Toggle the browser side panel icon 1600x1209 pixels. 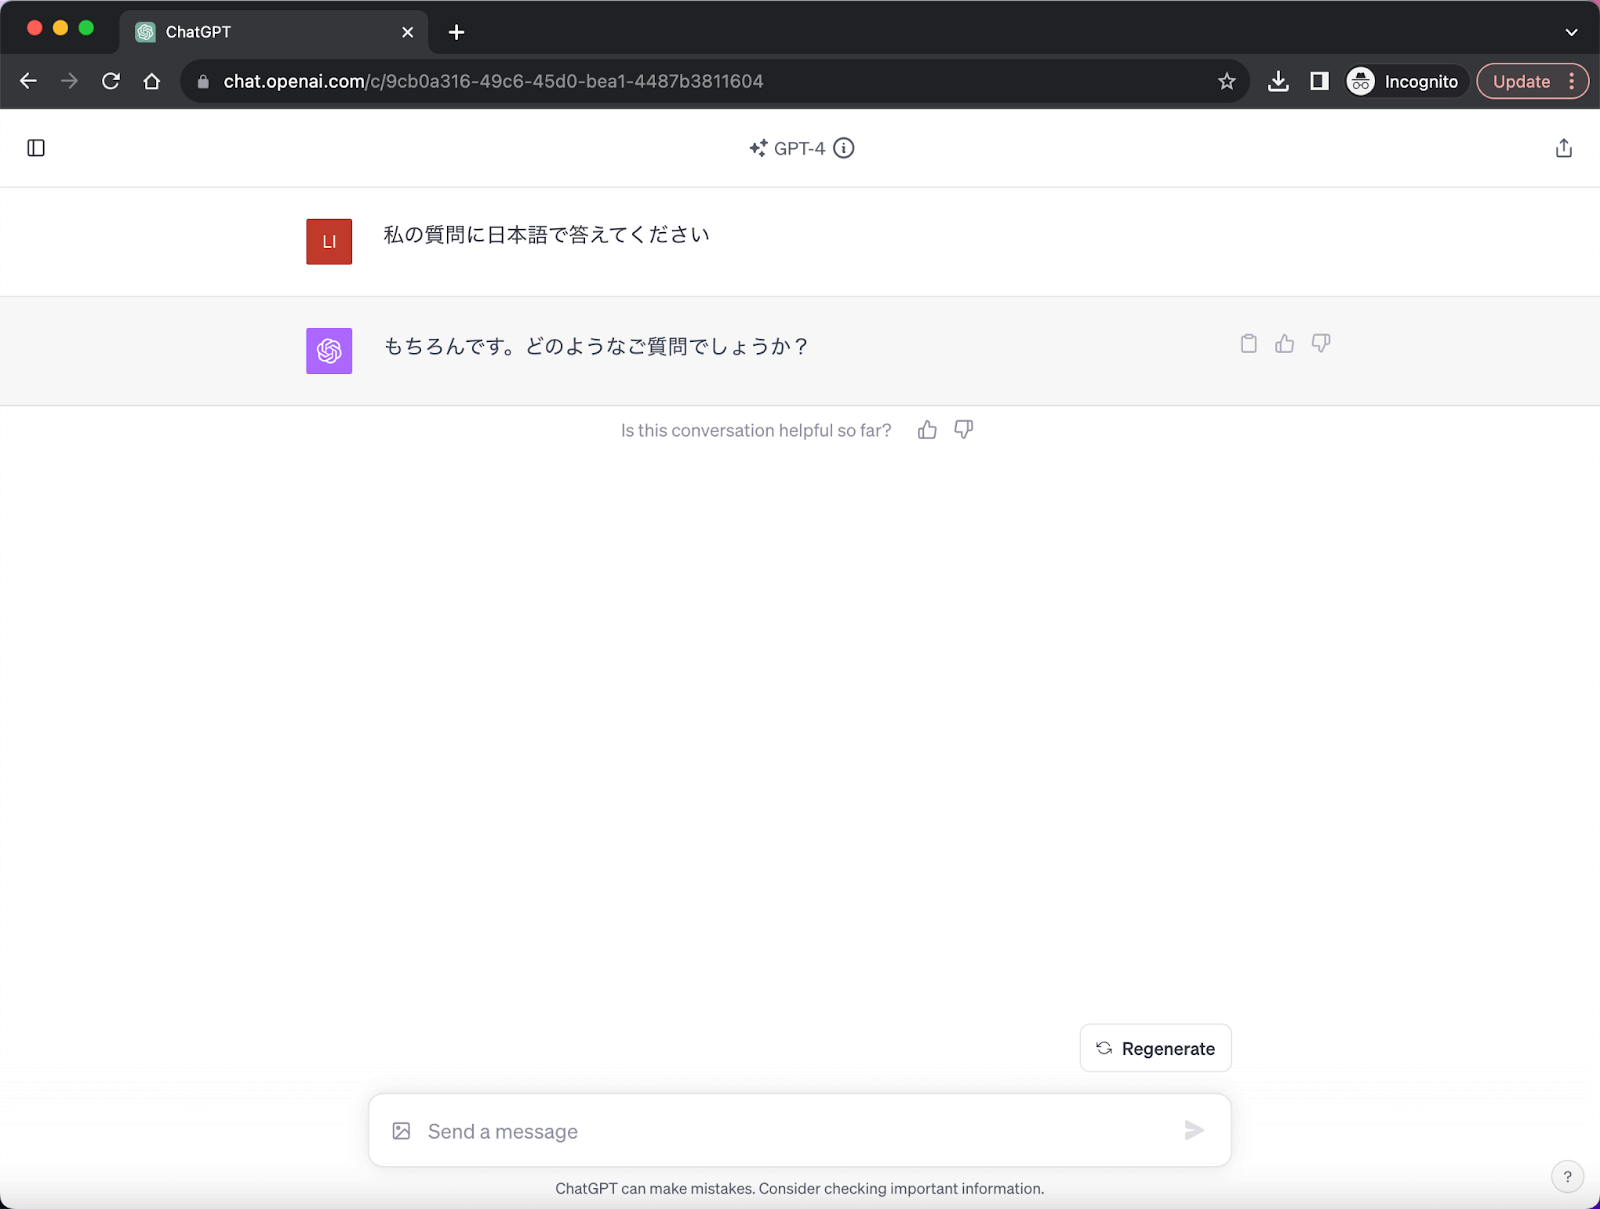[x=1319, y=81]
